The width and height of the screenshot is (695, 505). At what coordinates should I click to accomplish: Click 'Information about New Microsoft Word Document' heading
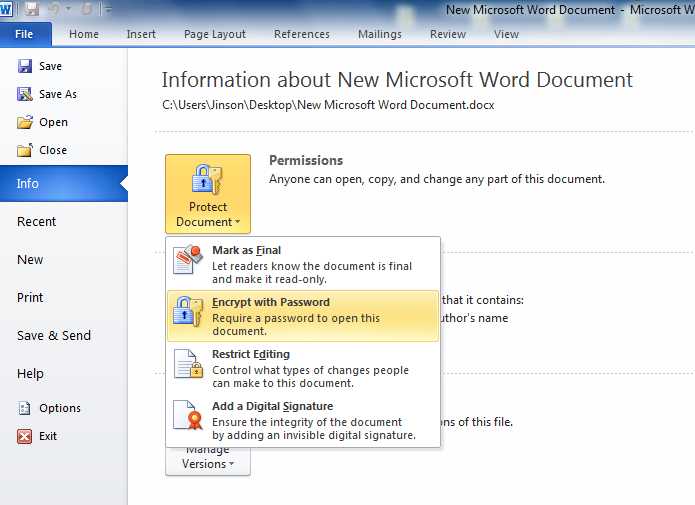pos(397,80)
